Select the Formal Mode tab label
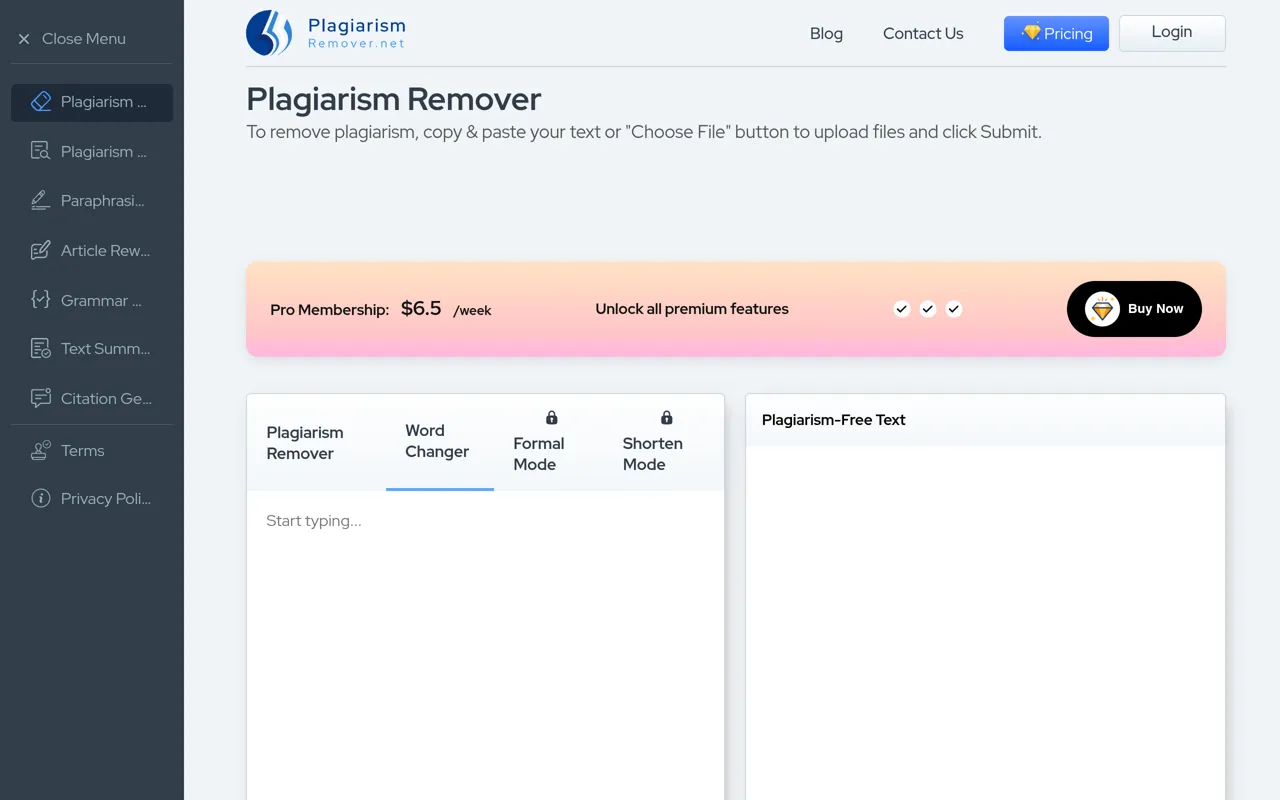 [x=539, y=454]
